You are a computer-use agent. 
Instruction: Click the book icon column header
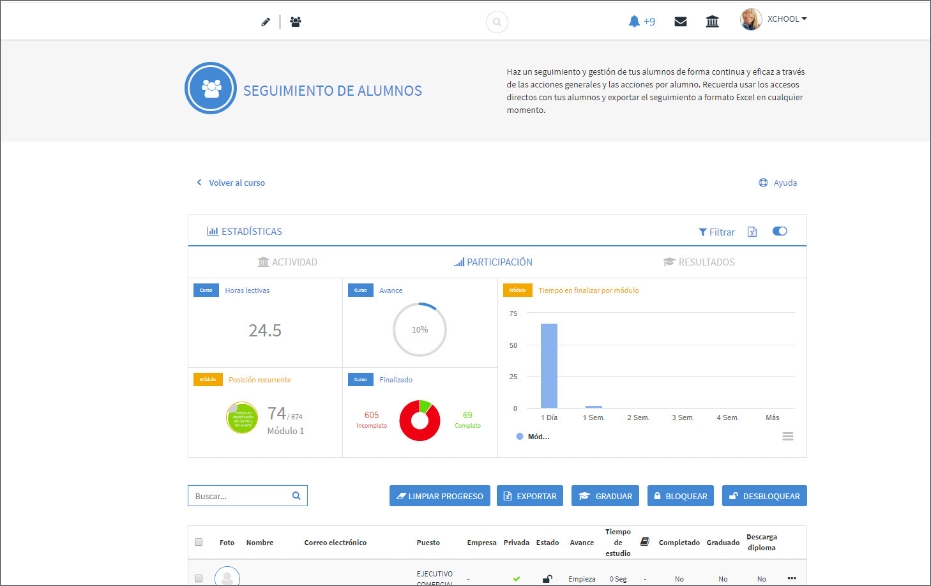pos(645,541)
